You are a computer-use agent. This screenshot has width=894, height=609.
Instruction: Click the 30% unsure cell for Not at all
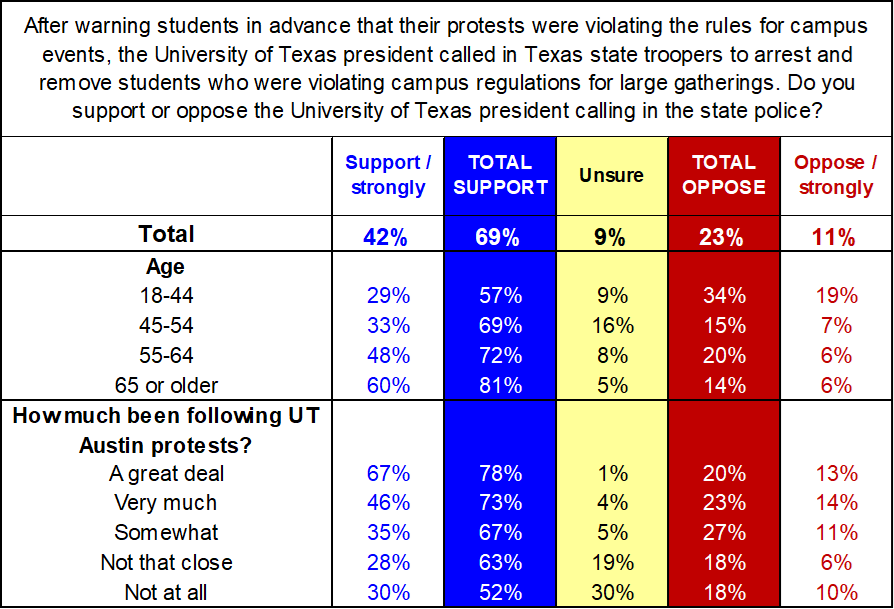tap(611, 592)
